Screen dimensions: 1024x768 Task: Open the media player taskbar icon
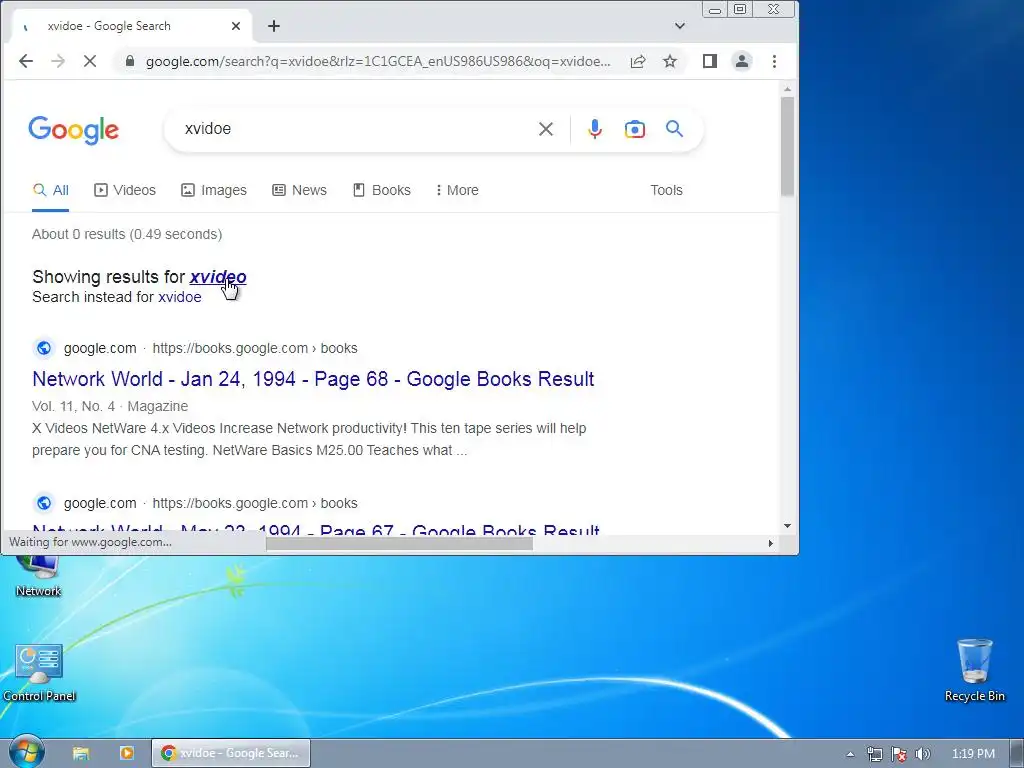tap(127, 754)
